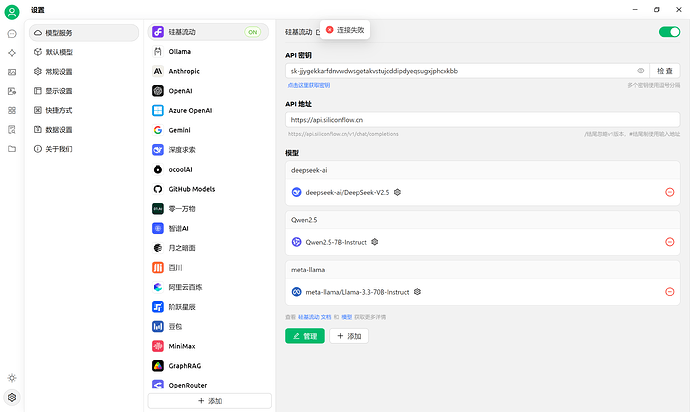Viewport: 690px width, 412px height.
Task: Click 添加 button next to 管理
Action: point(349,336)
